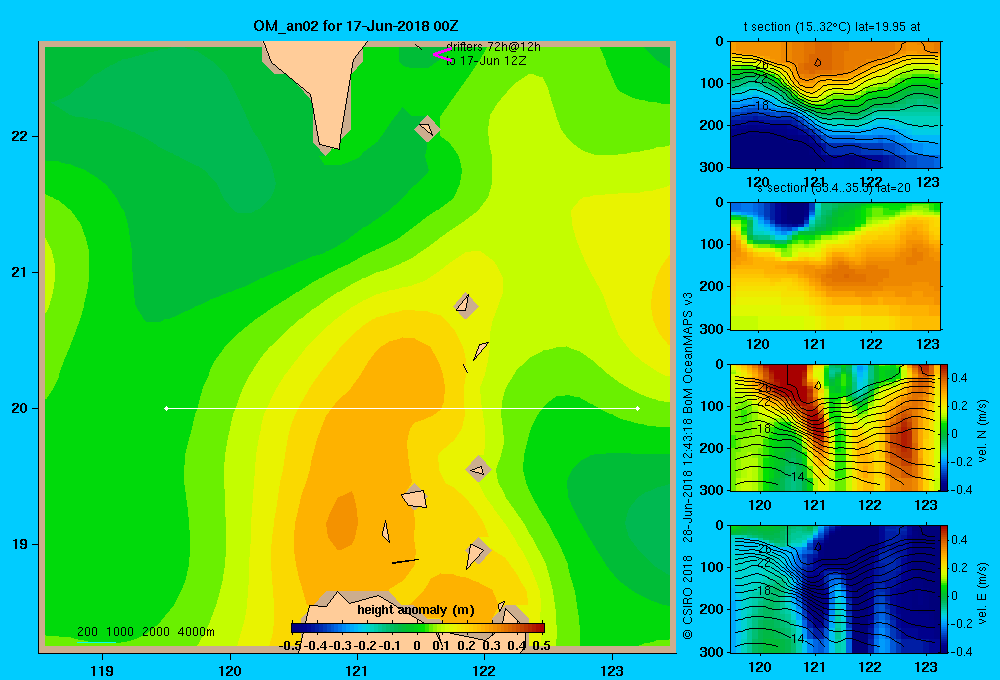Click the west endpoint of the white section line
1000x680 pixels.
pos(166,408)
